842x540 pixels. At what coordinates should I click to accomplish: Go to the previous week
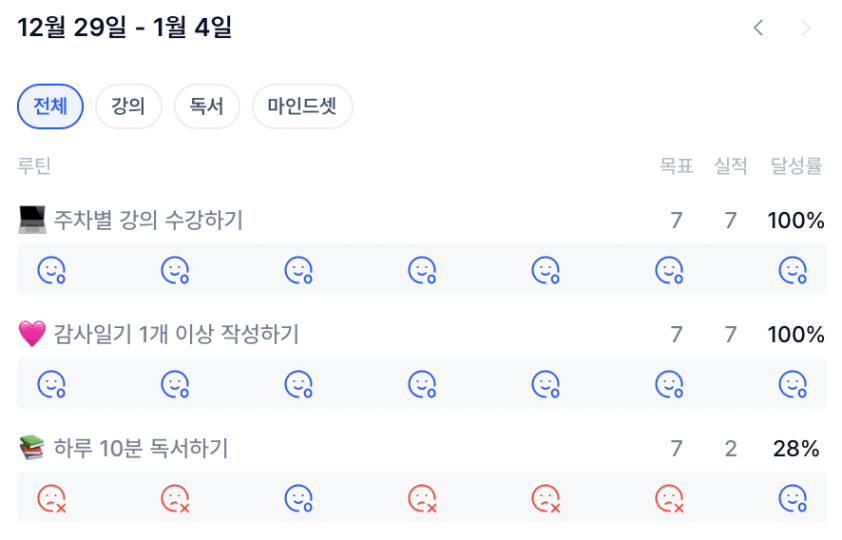coord(758,28)
